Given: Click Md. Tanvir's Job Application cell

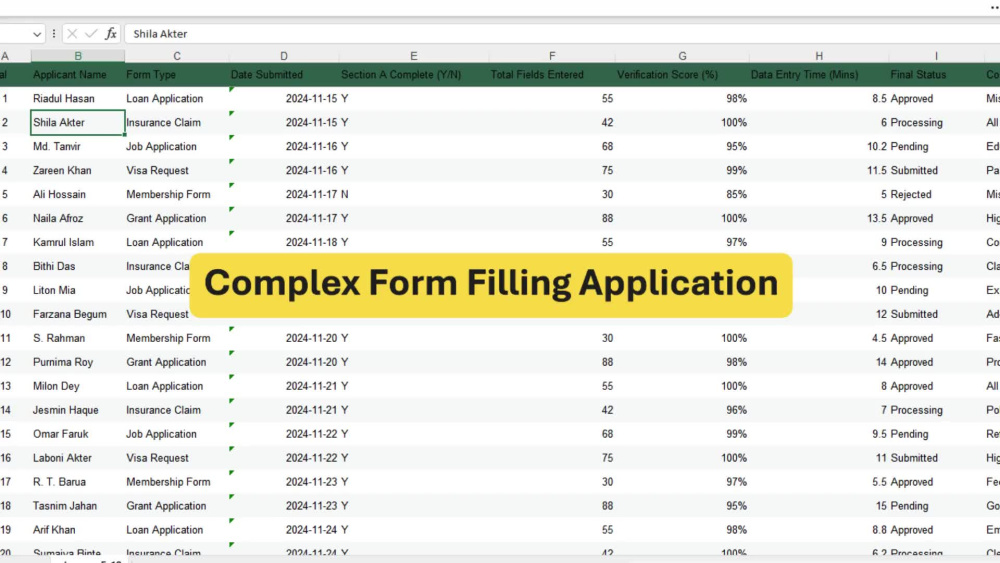Looking at the screenshot, I should [177, 147].
